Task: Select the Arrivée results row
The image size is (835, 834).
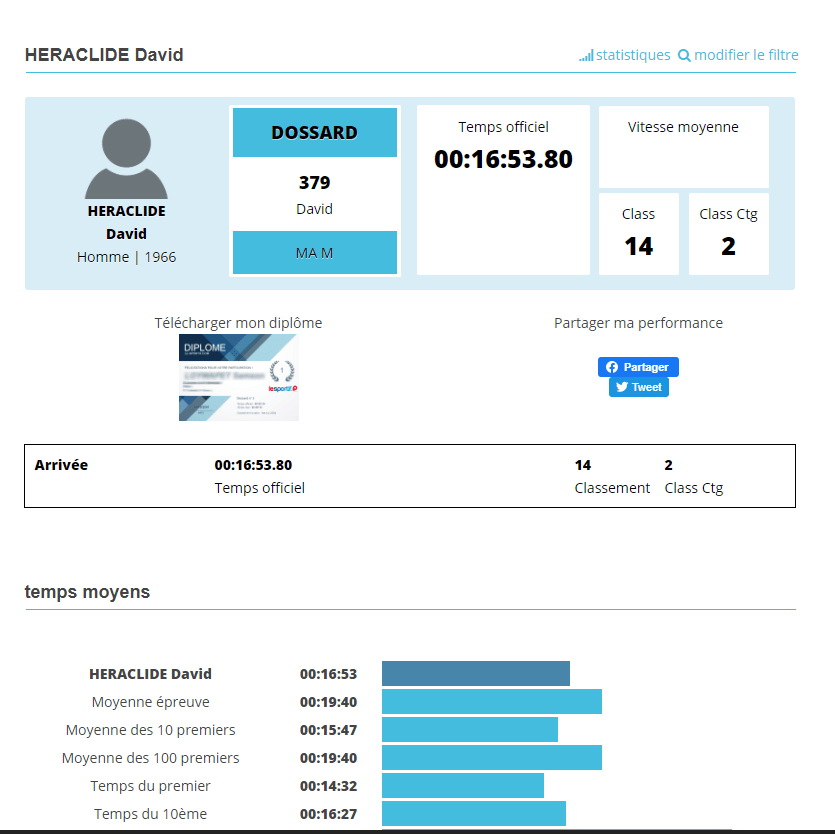Action: click(409, 476)
